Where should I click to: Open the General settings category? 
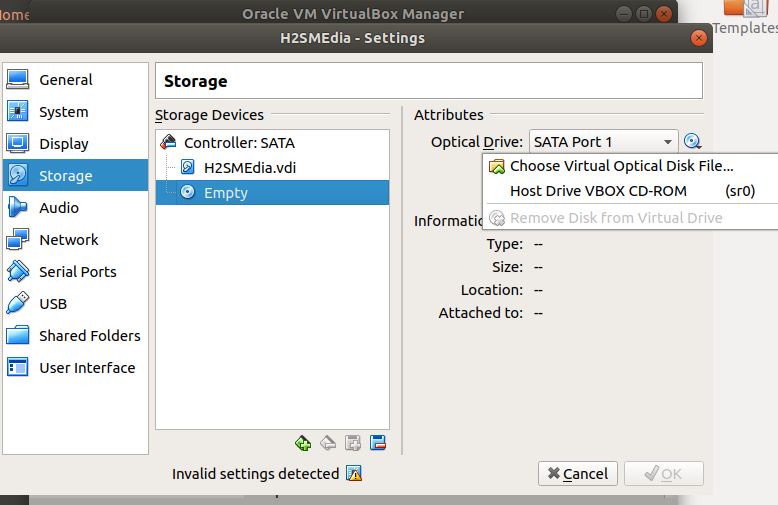coord(75,79)
